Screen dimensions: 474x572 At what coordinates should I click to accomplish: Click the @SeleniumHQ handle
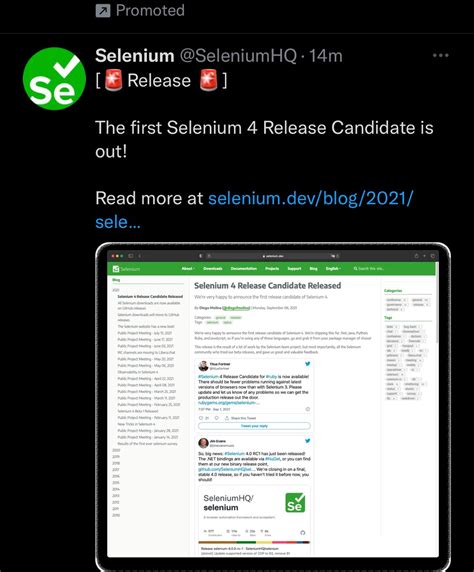tap(238, 56)
